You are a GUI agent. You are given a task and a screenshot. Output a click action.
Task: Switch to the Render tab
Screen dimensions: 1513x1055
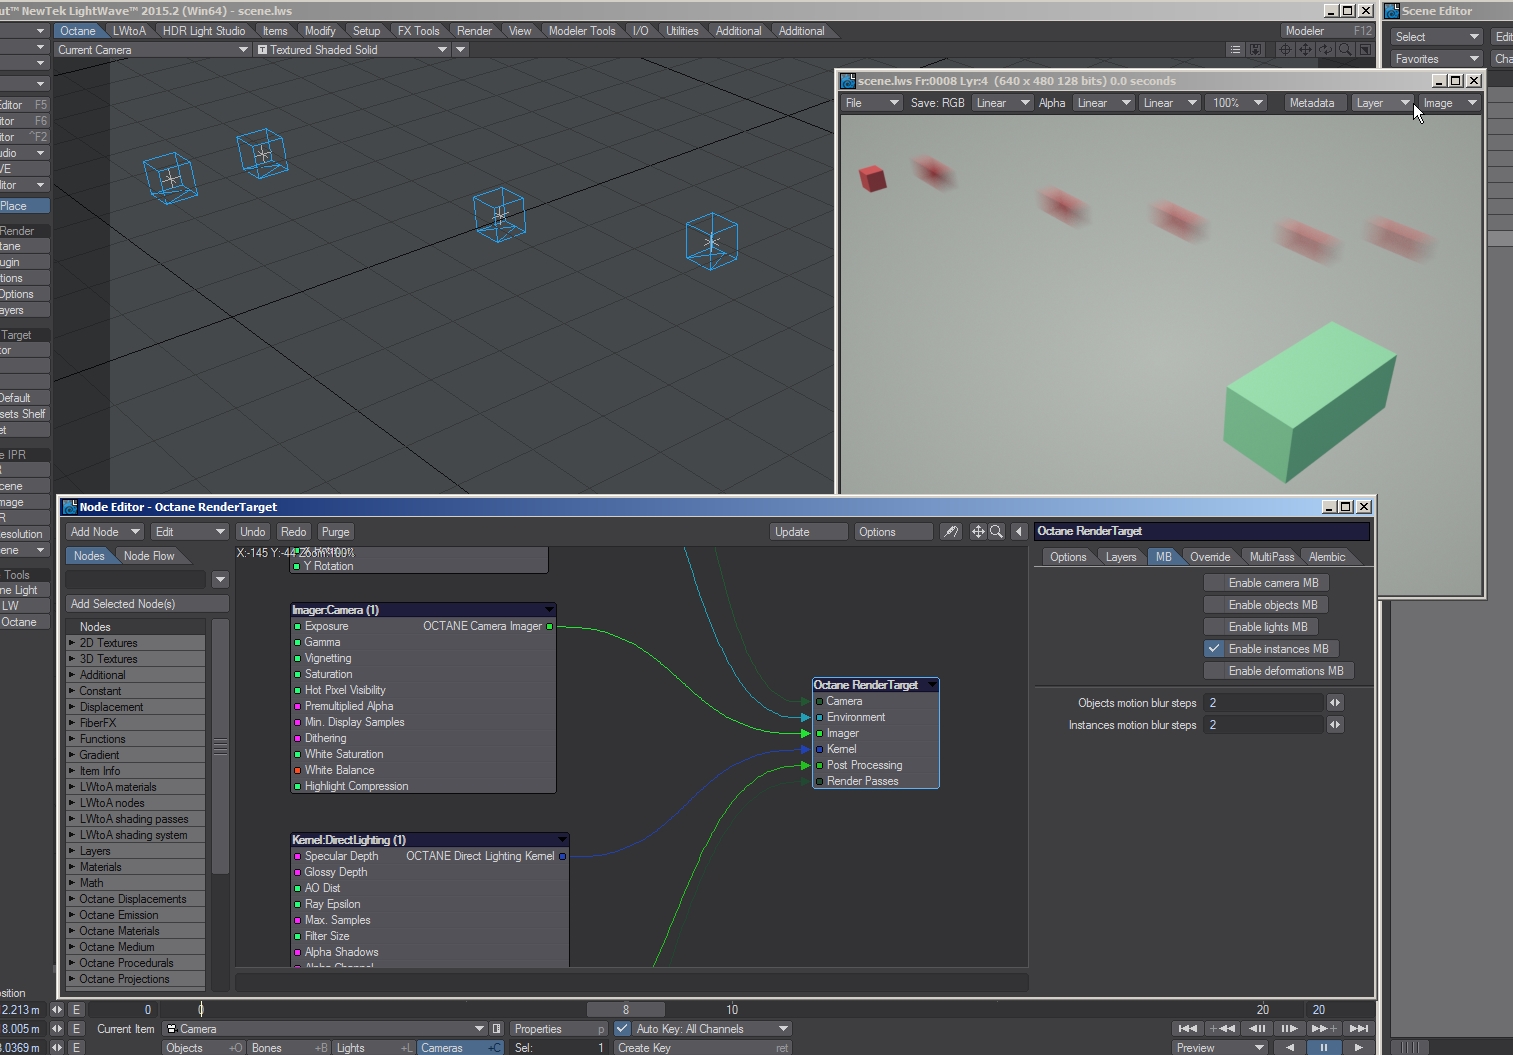click(x=474, y=31)
